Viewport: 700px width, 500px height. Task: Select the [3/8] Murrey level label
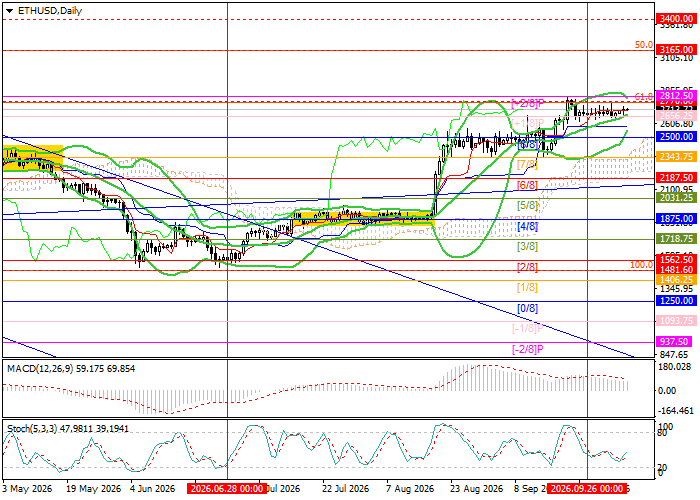click(x=527, y=246)
